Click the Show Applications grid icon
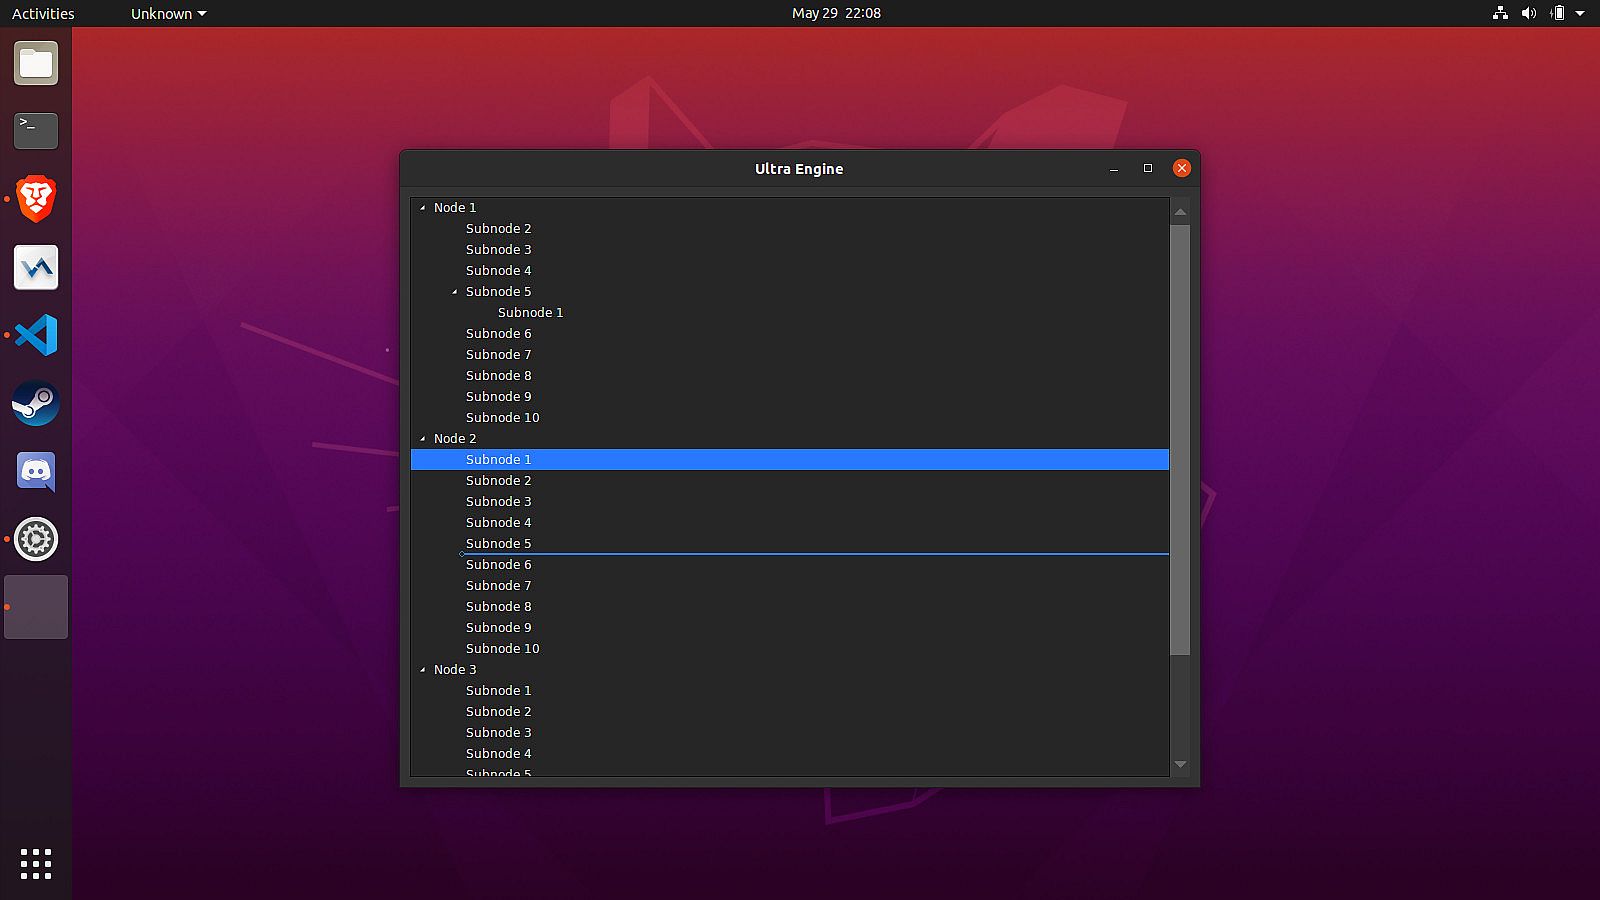The height and width of the screenshot is (900, 1600). point(36,863)
